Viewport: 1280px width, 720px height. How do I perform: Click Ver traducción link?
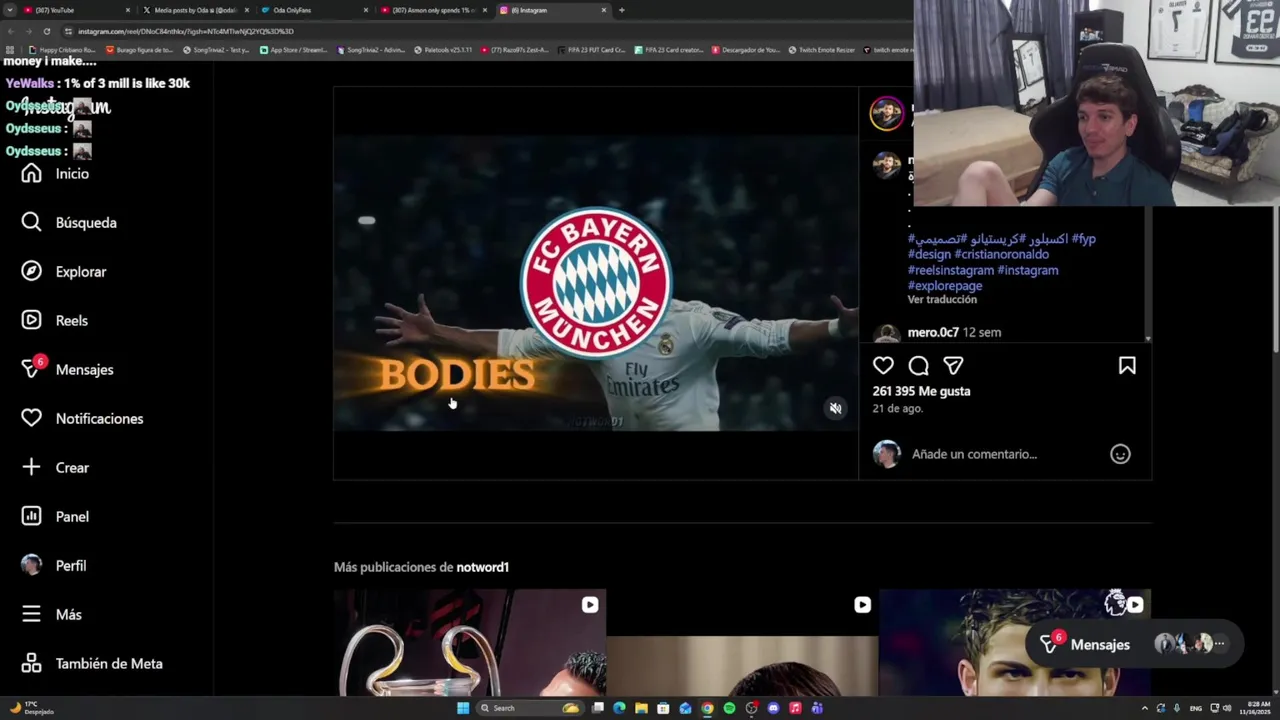coord(942,300)
